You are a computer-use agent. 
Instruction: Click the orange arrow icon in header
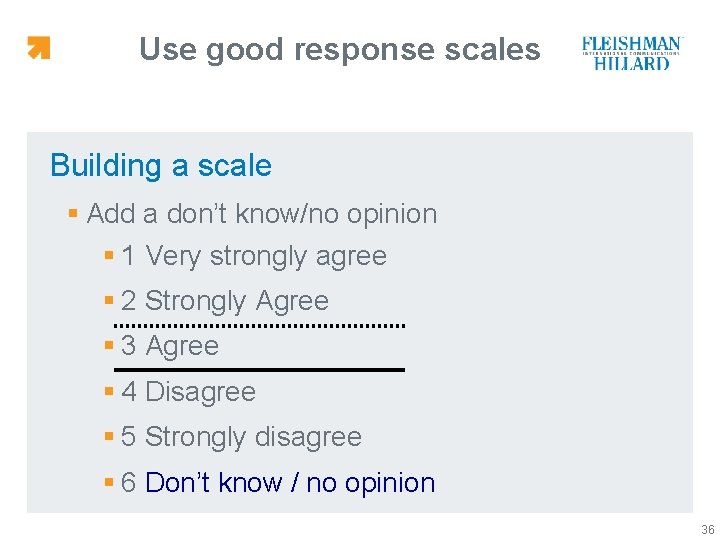[x=38, y=48]
